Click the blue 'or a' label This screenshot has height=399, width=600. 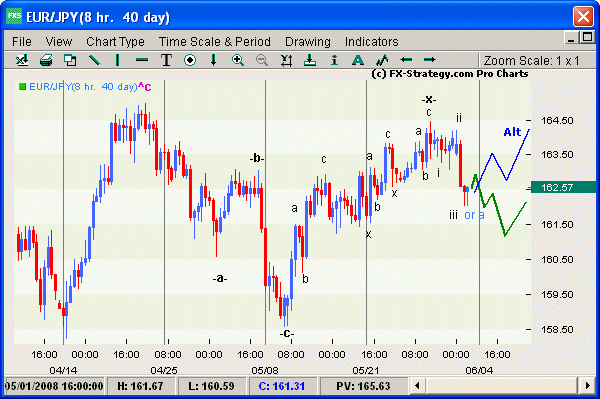coord(474,215)
